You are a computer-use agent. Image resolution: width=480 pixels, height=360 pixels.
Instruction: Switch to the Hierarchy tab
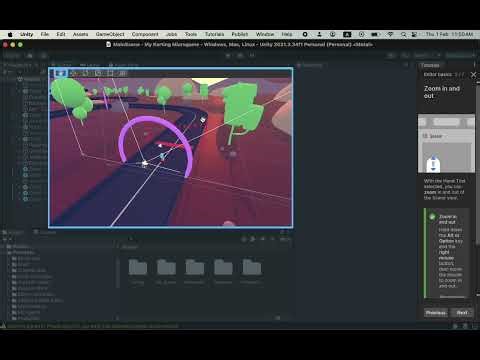(19, 65)
